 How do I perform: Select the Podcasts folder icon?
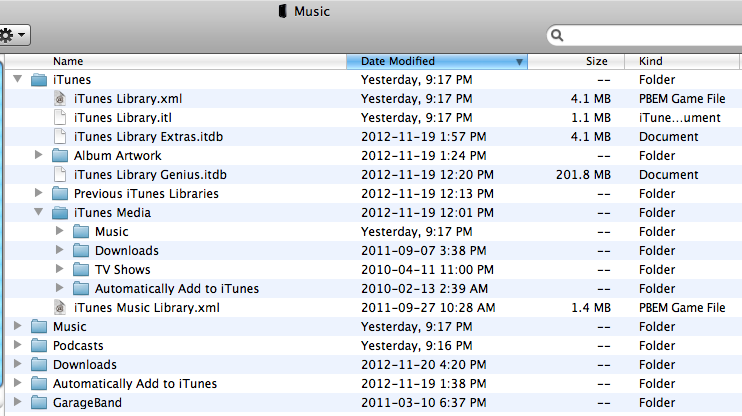(x=39, y=345)
